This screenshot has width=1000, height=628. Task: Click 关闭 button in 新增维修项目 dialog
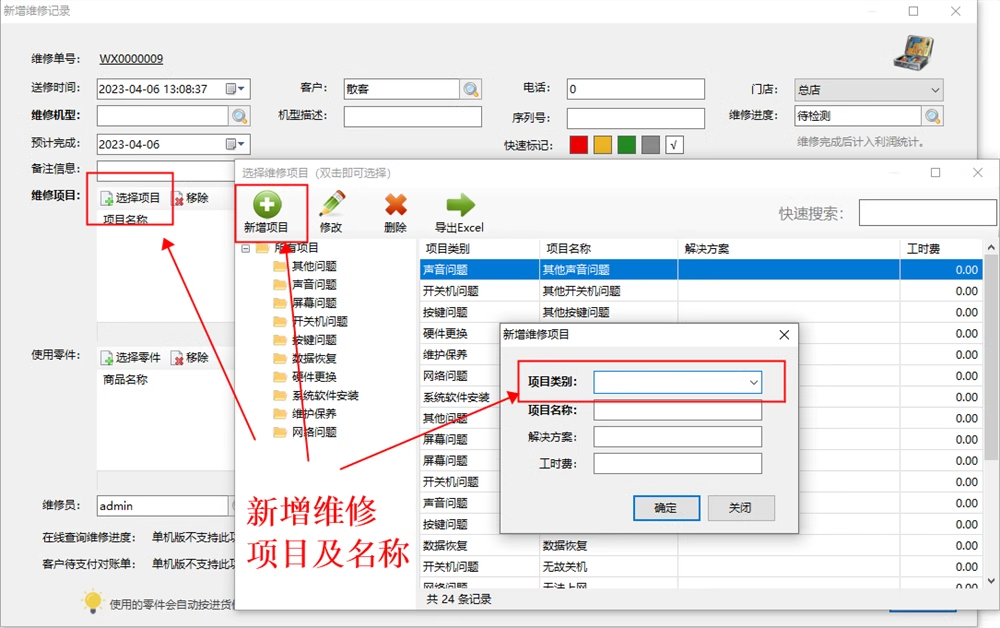(741, 508)
